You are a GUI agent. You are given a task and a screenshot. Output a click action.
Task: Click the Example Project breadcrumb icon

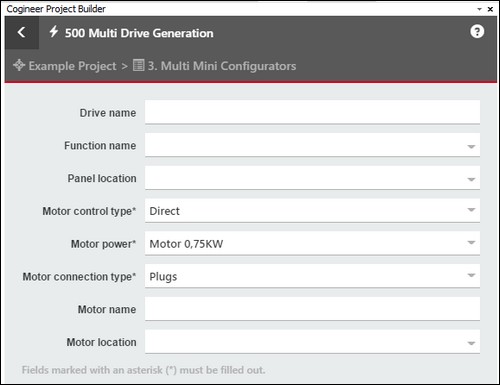coord(19,65)
